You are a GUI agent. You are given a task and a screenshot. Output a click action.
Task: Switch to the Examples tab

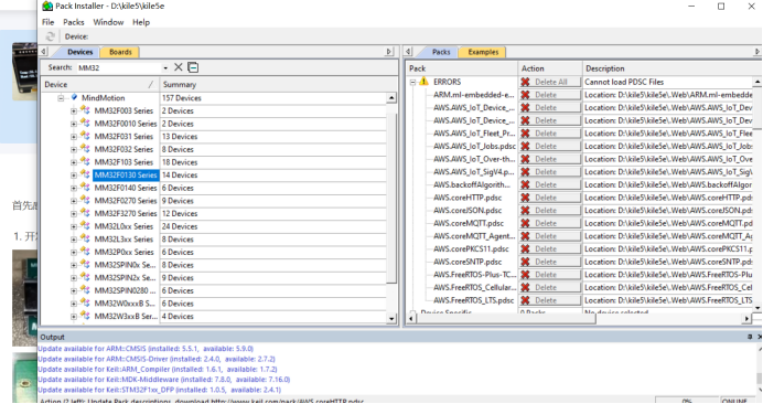pyautogui.click(x=484, y=52)
